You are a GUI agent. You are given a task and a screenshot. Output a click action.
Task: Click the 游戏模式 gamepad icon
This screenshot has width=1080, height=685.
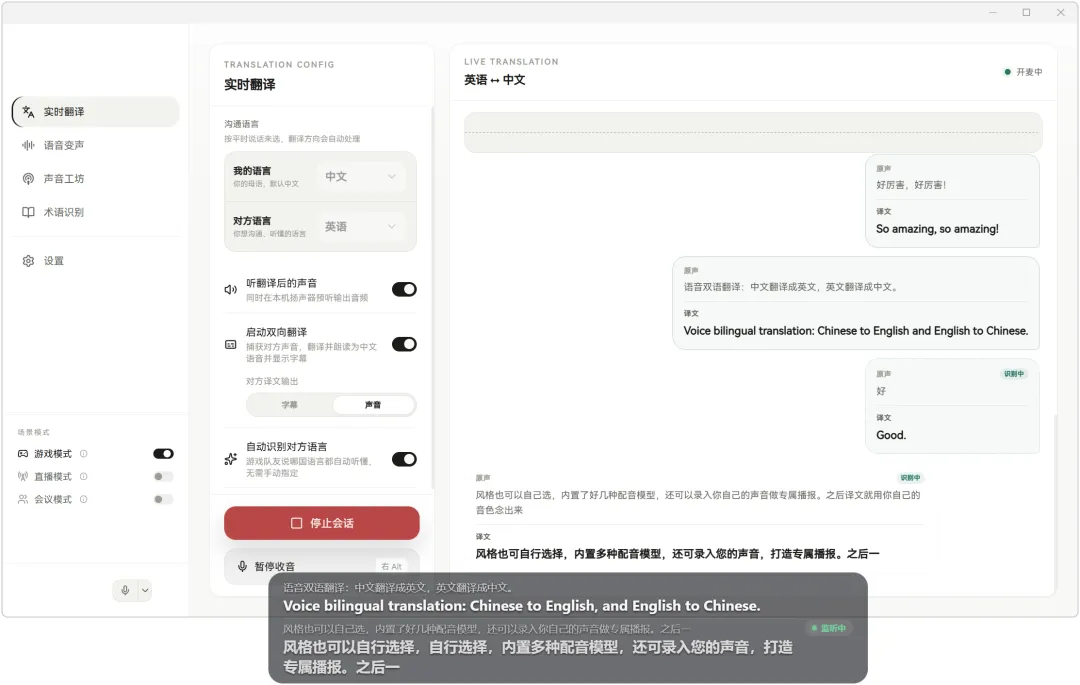click(23, 454)
